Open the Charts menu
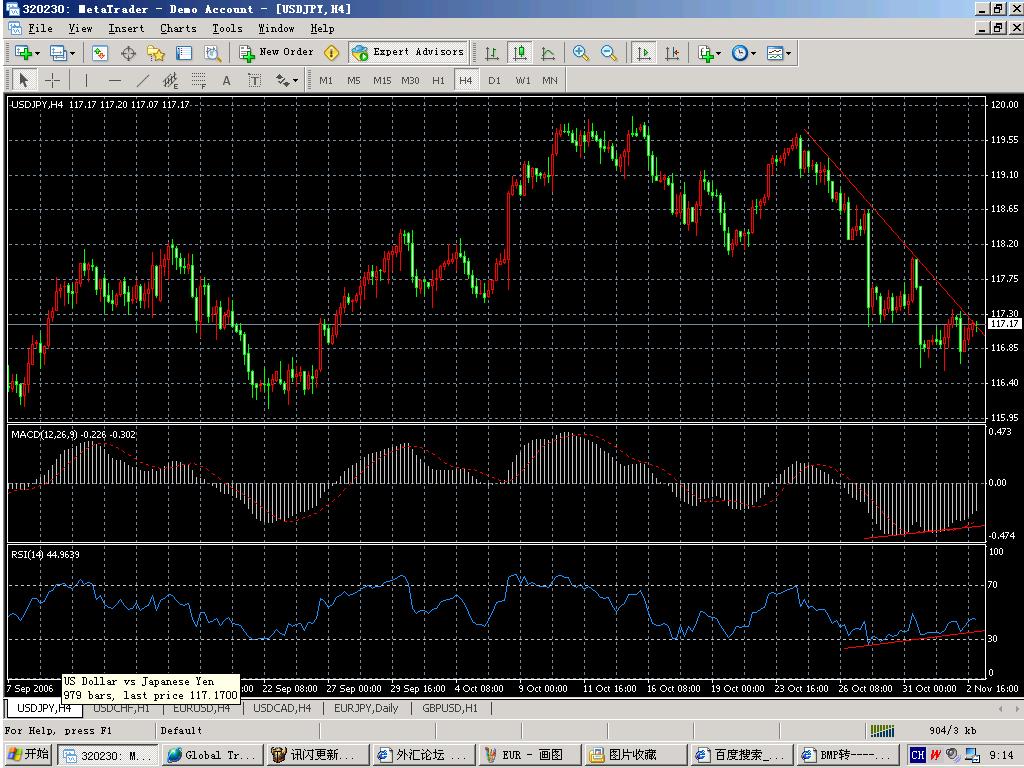Viewport: 1024px width, 768px height. click(177, 28)
